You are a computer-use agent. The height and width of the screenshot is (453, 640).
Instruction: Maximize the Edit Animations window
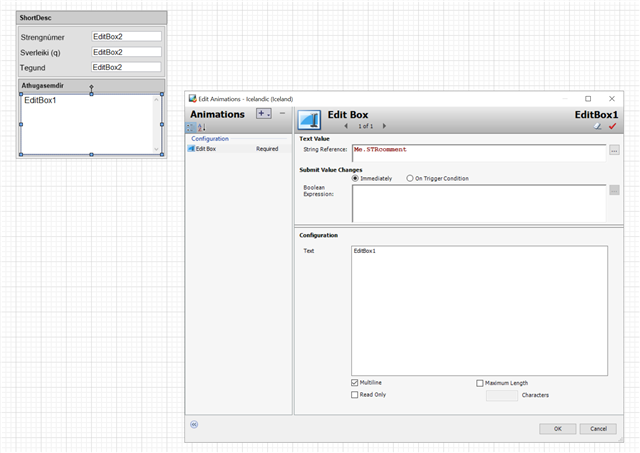coord(588,99)
